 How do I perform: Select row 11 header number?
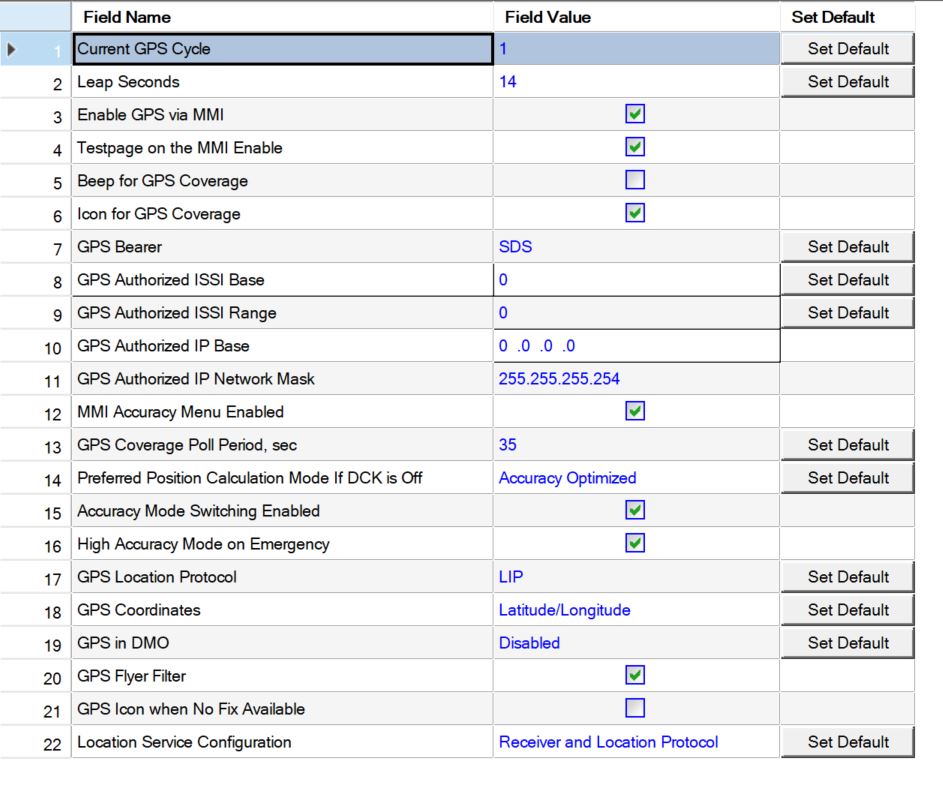click(x=52, y=379)
